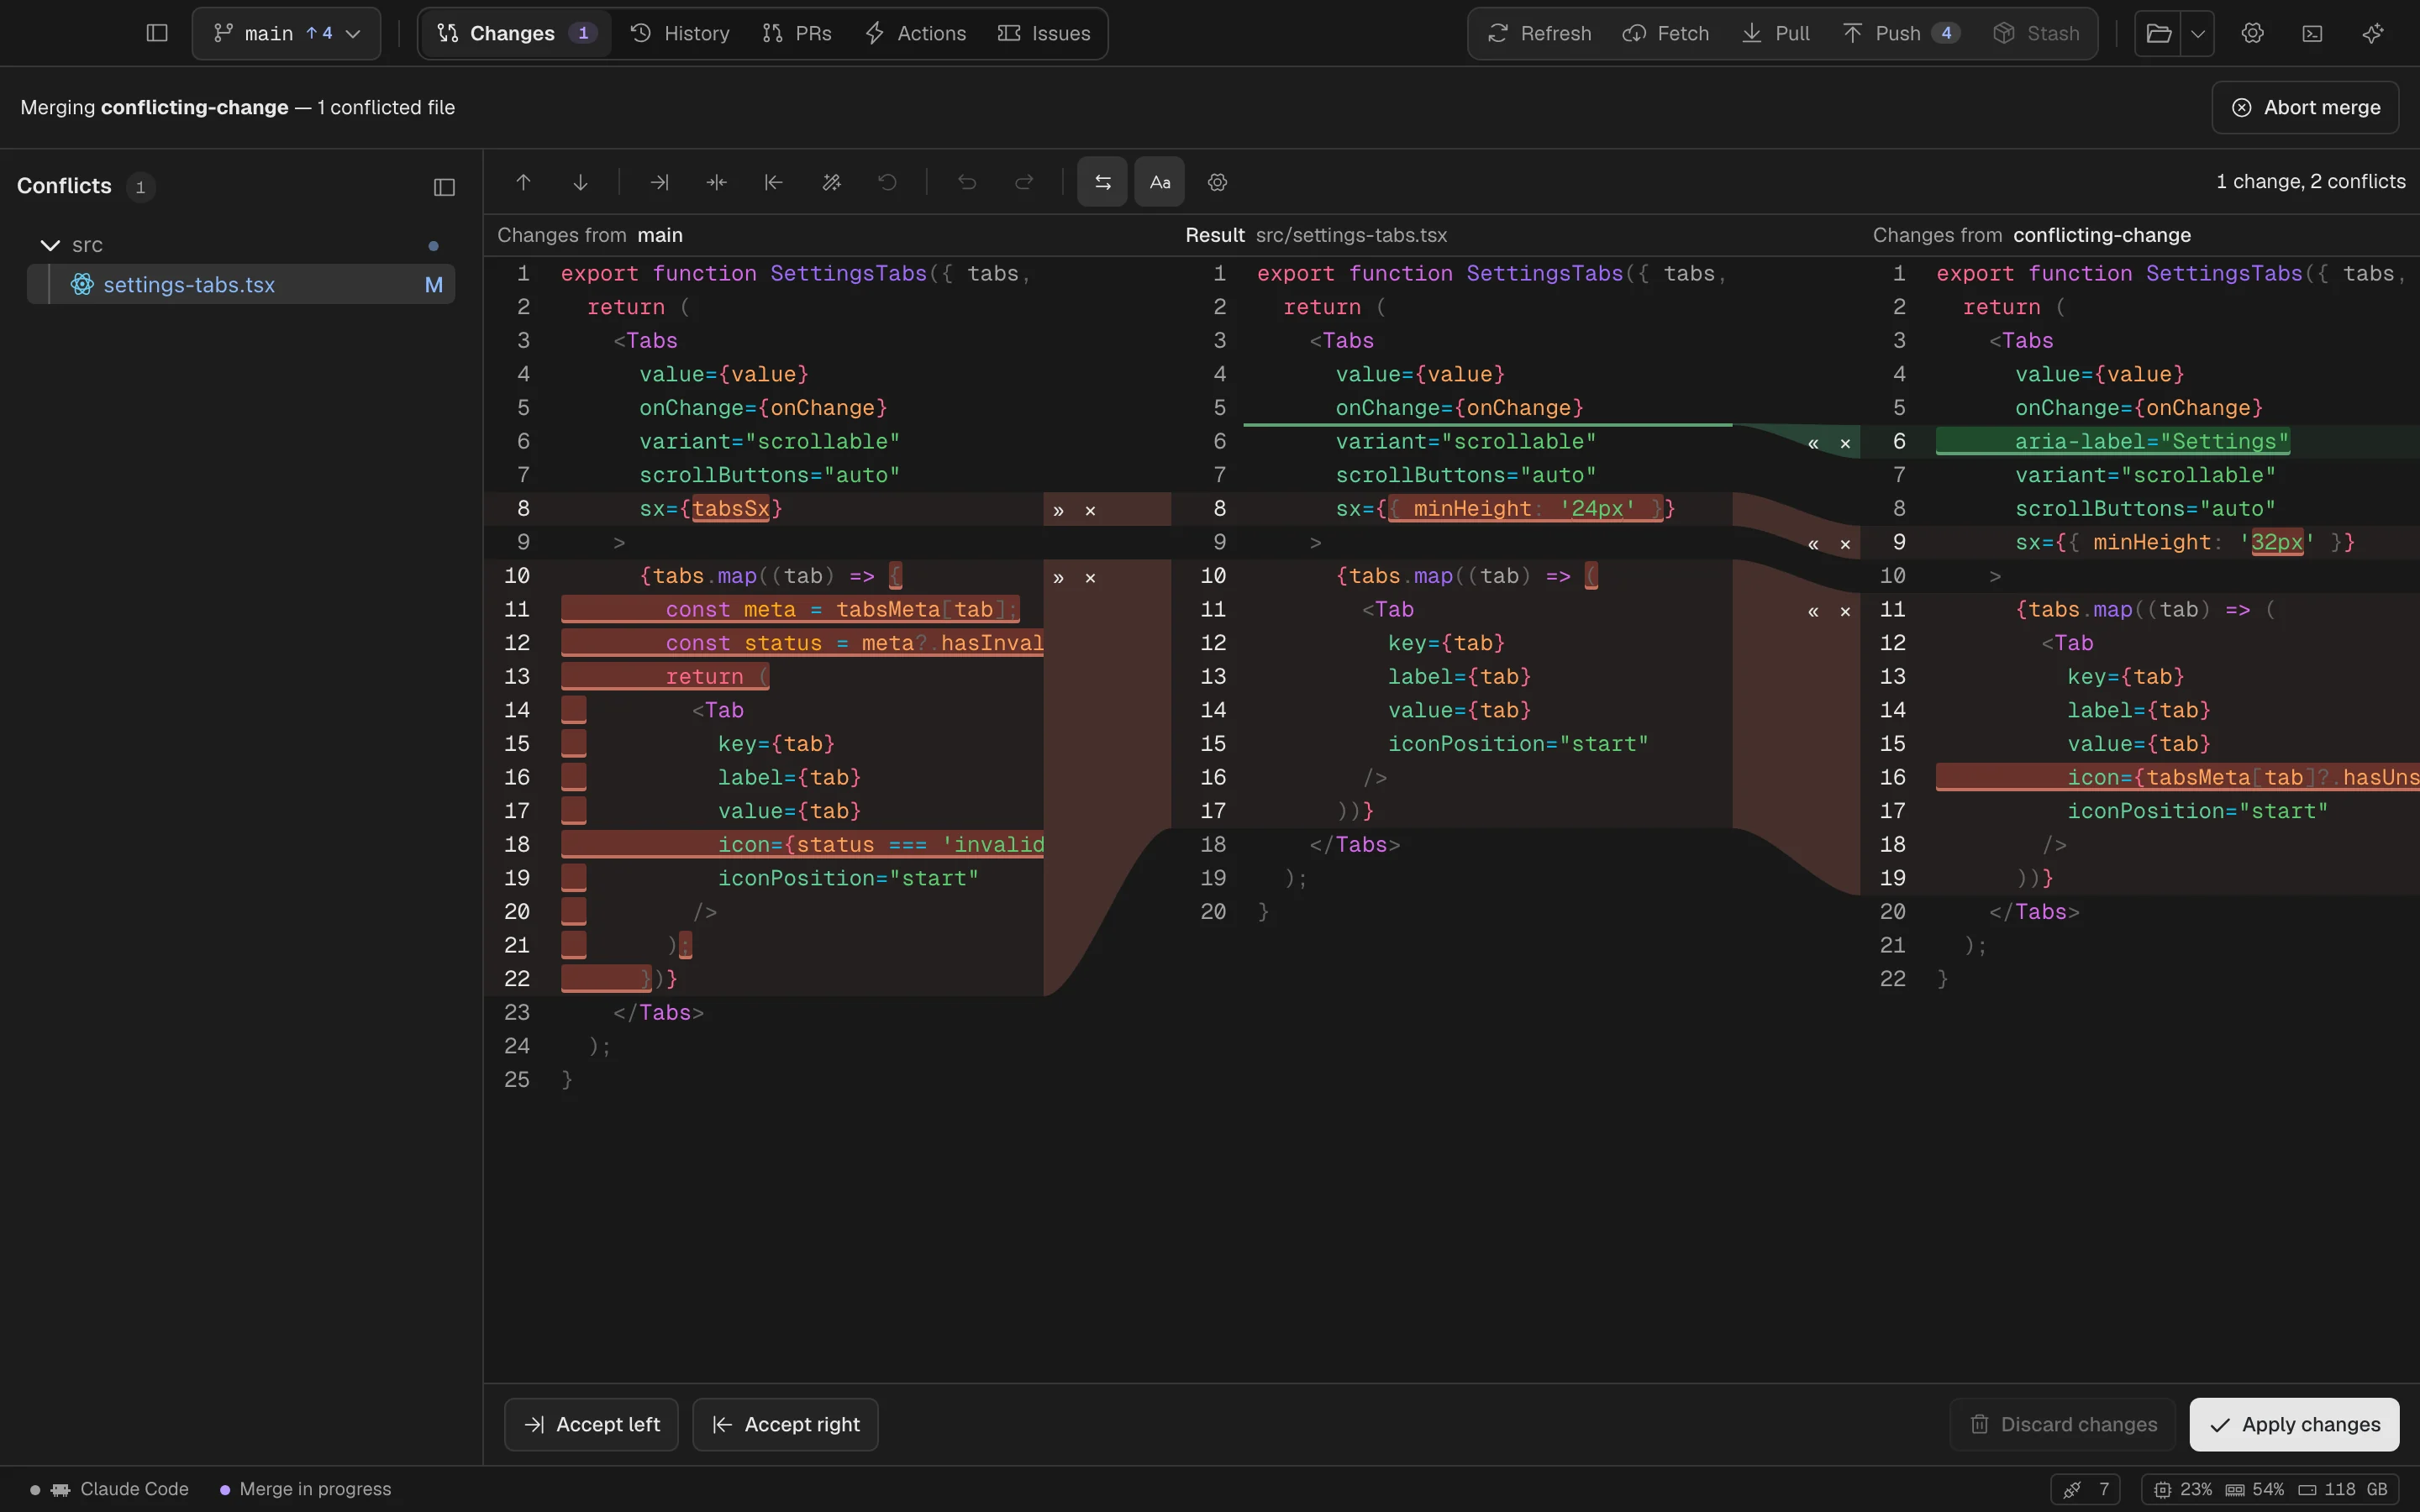Collapse the src folder
The width and height of the screenshot is (2420, 1512).
(x=50, y=245)
